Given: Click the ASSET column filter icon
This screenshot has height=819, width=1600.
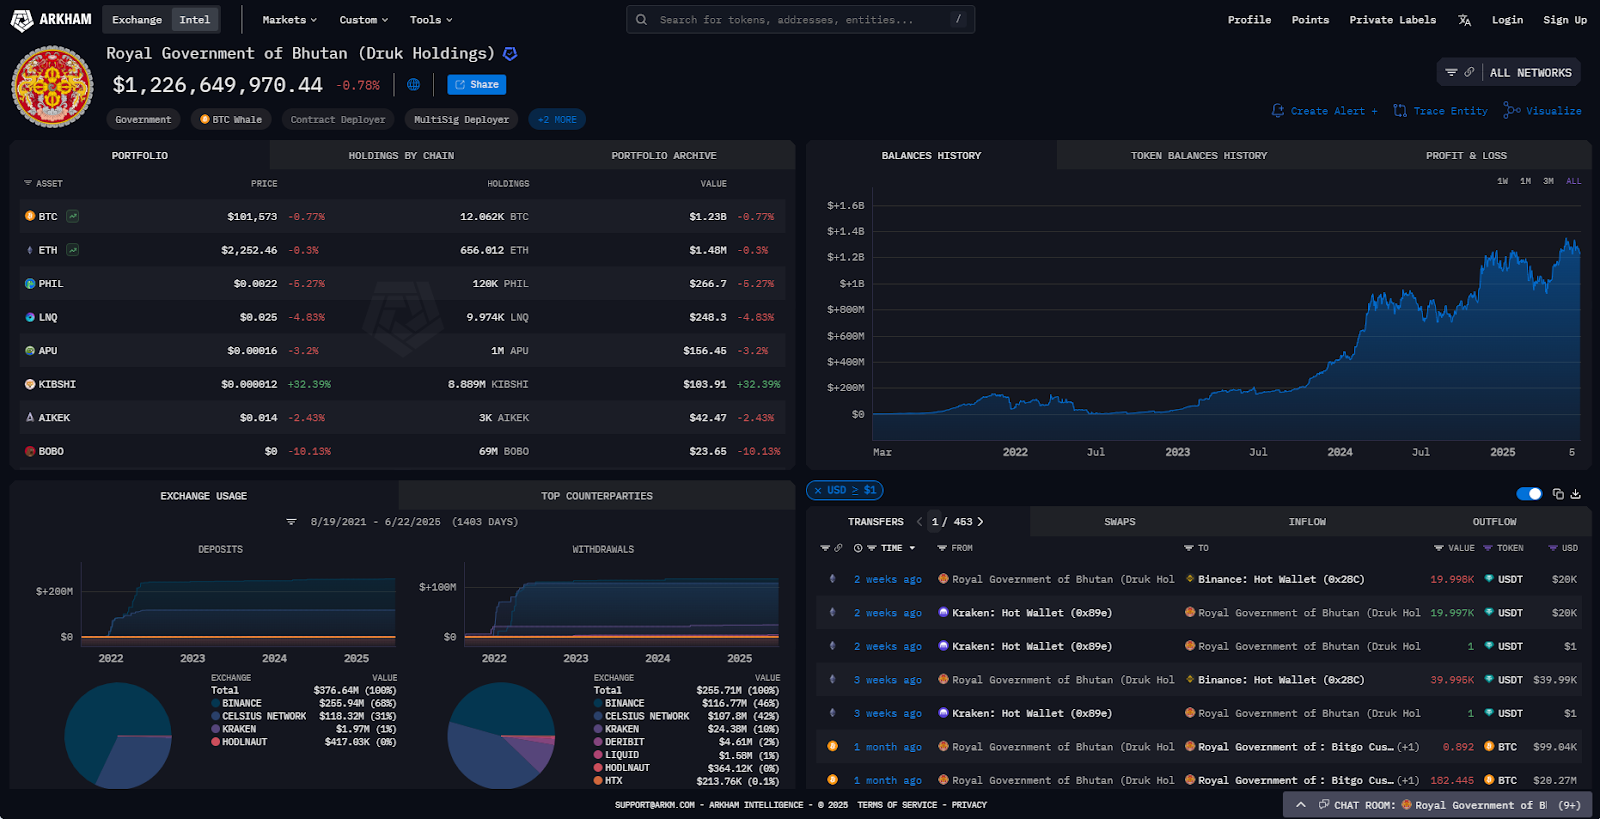Looking at the screenshot, I should tap(28, 184).
